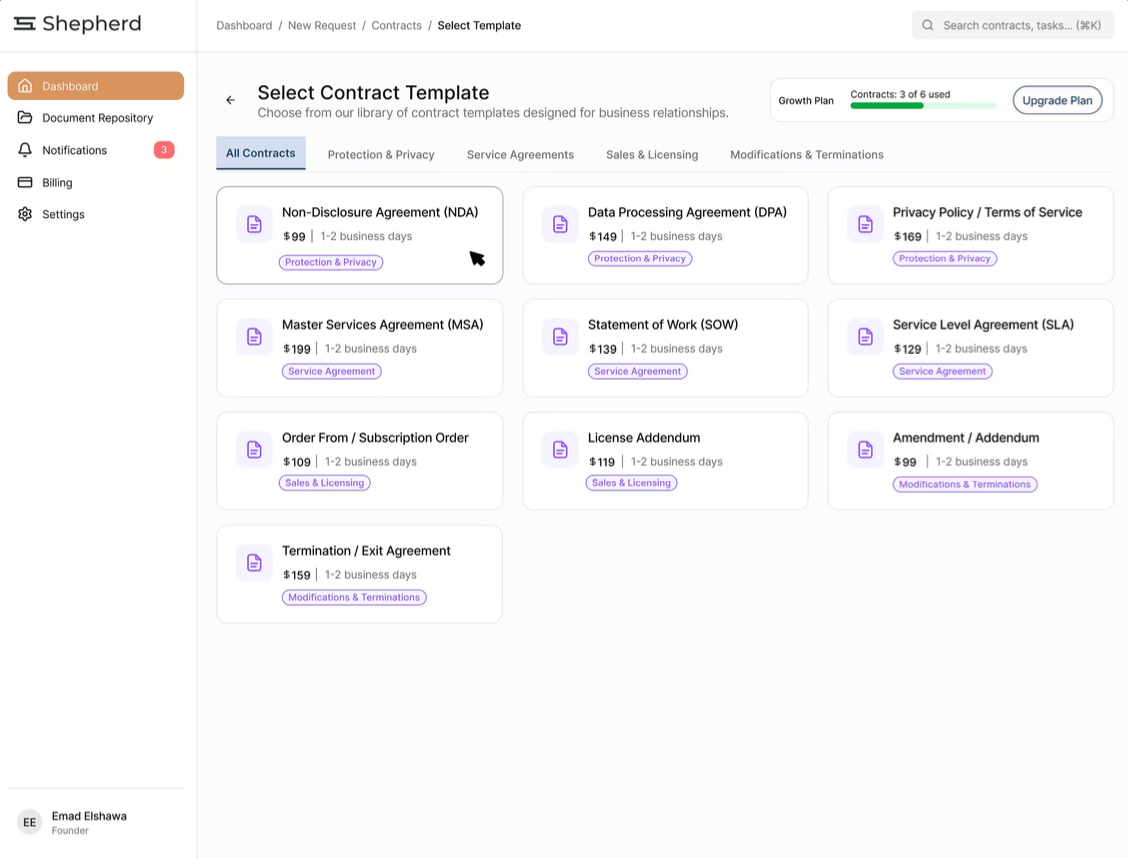Select the Sales & Licensing tab
This screenshot has height=858, width=1128.
(652, 155)
